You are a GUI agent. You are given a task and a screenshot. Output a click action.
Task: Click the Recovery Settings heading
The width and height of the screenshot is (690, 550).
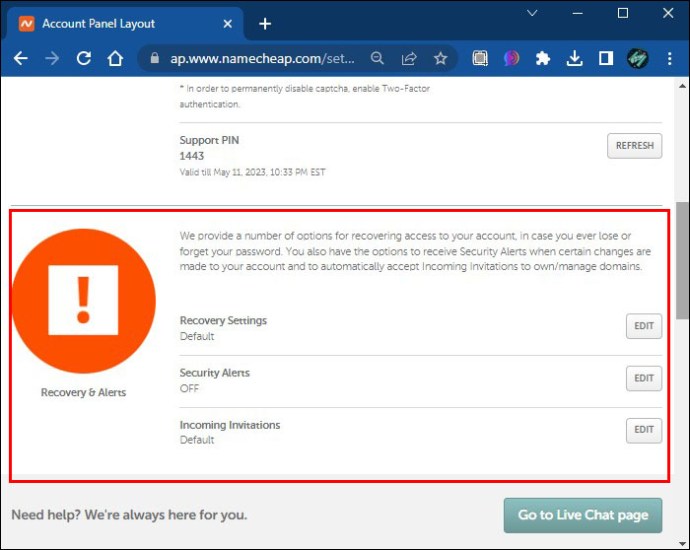pyautogui.click(x=223, y=320)
